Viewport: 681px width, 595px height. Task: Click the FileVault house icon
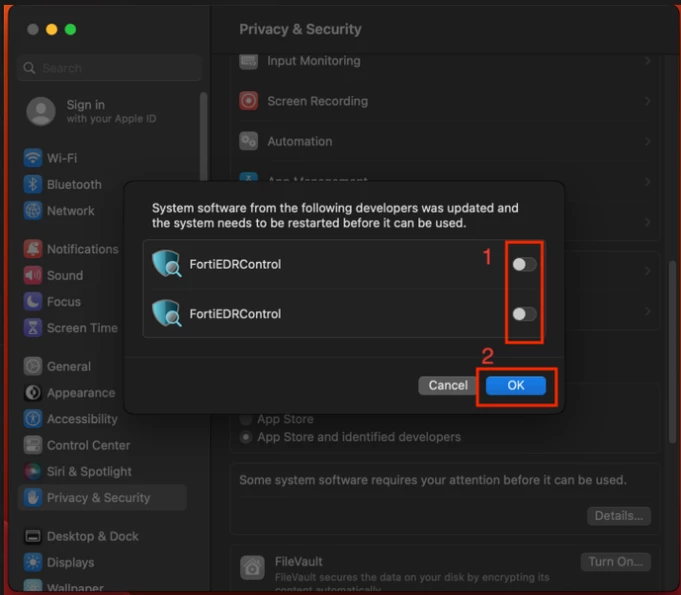pos(252,568)
